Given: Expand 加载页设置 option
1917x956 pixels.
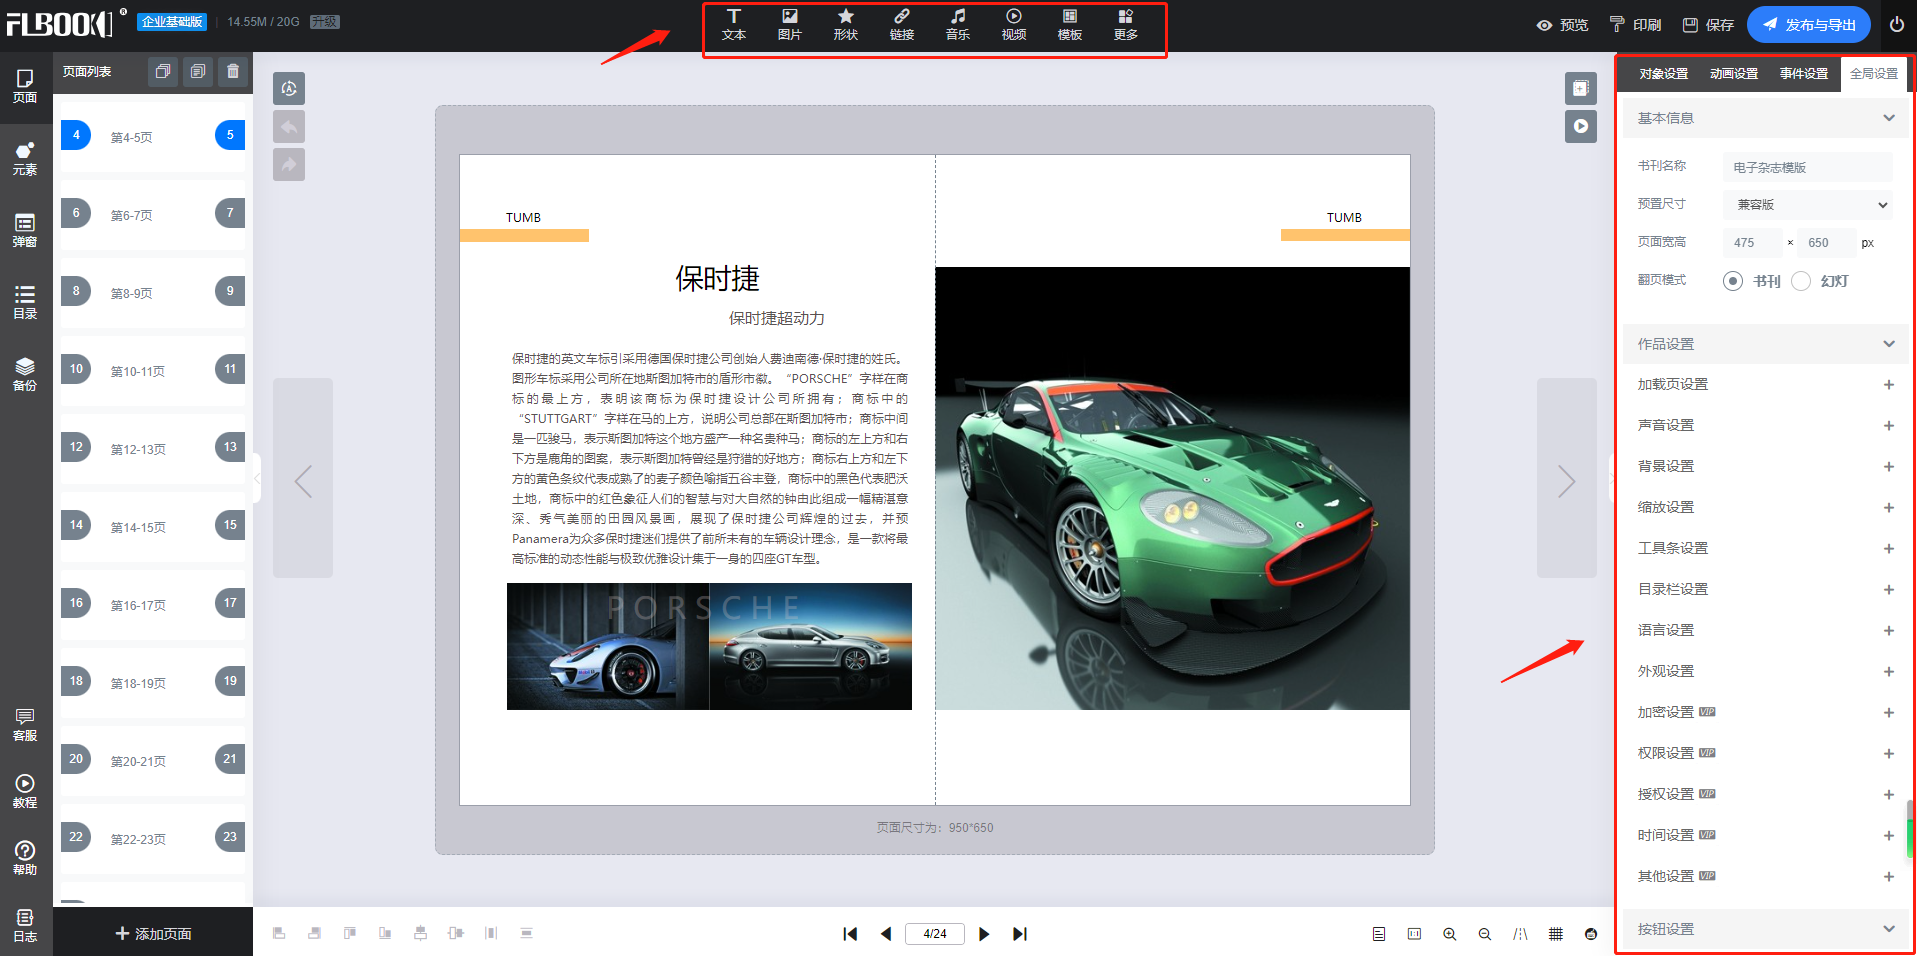Looking at the screenshot, I should pyautogui.click(x=1889, y=385).
